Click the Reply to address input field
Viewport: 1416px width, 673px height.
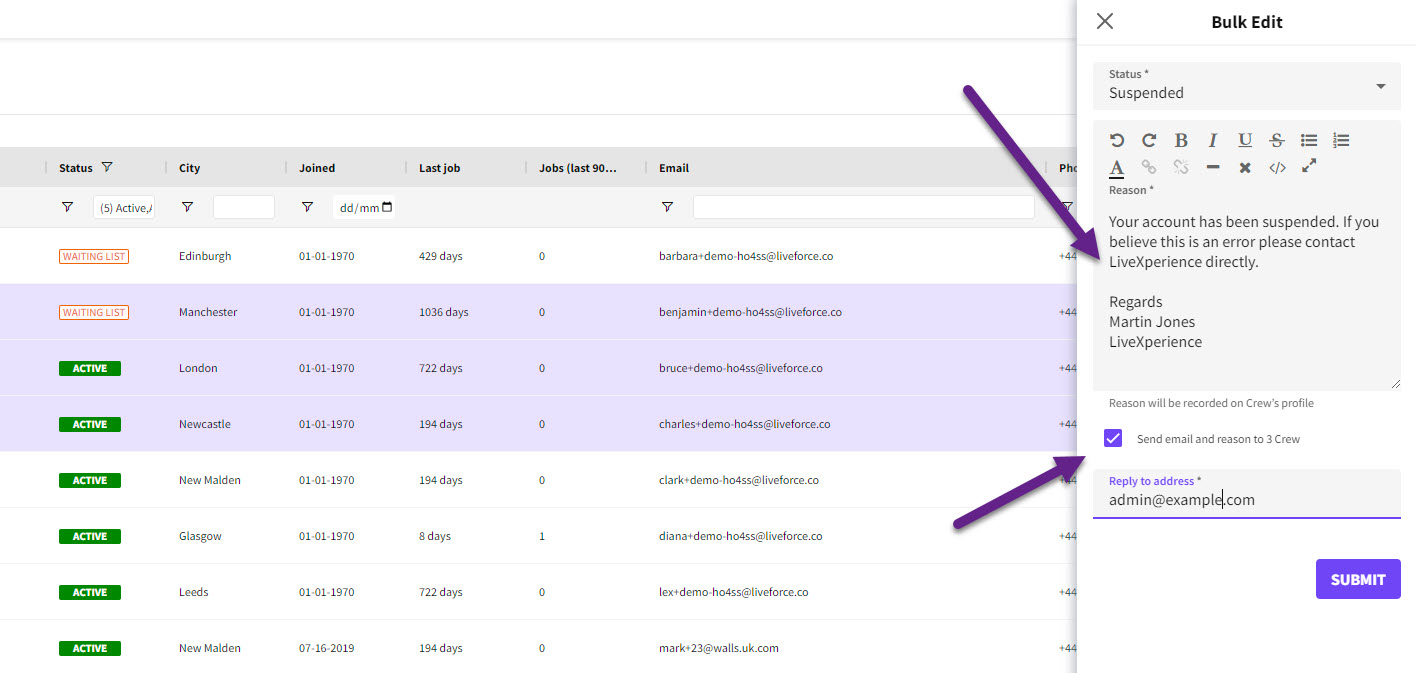pyautogui.click(x=1246, y=500)
